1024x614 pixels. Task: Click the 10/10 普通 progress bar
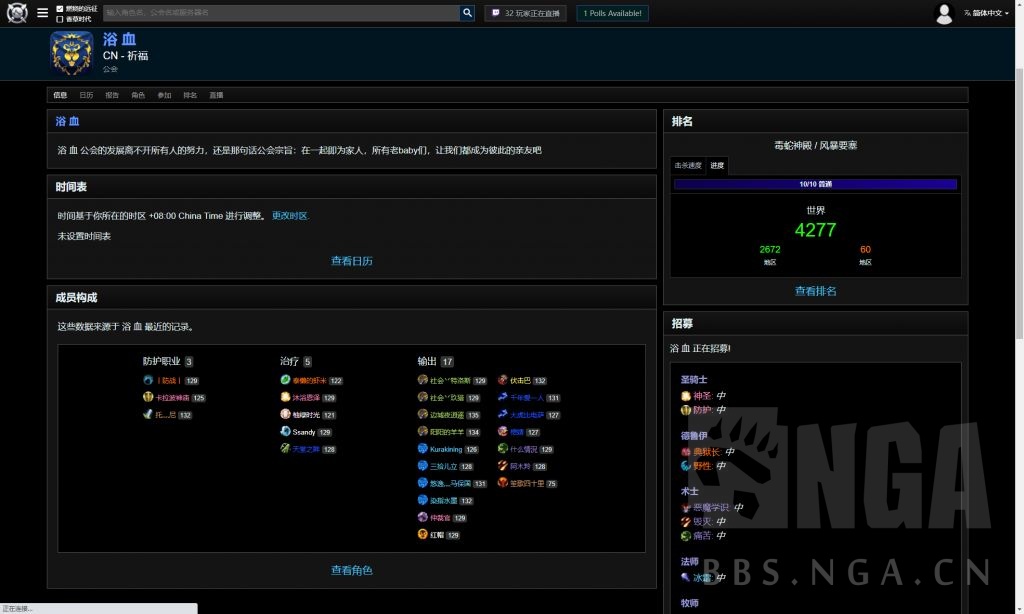coord(815,184)
